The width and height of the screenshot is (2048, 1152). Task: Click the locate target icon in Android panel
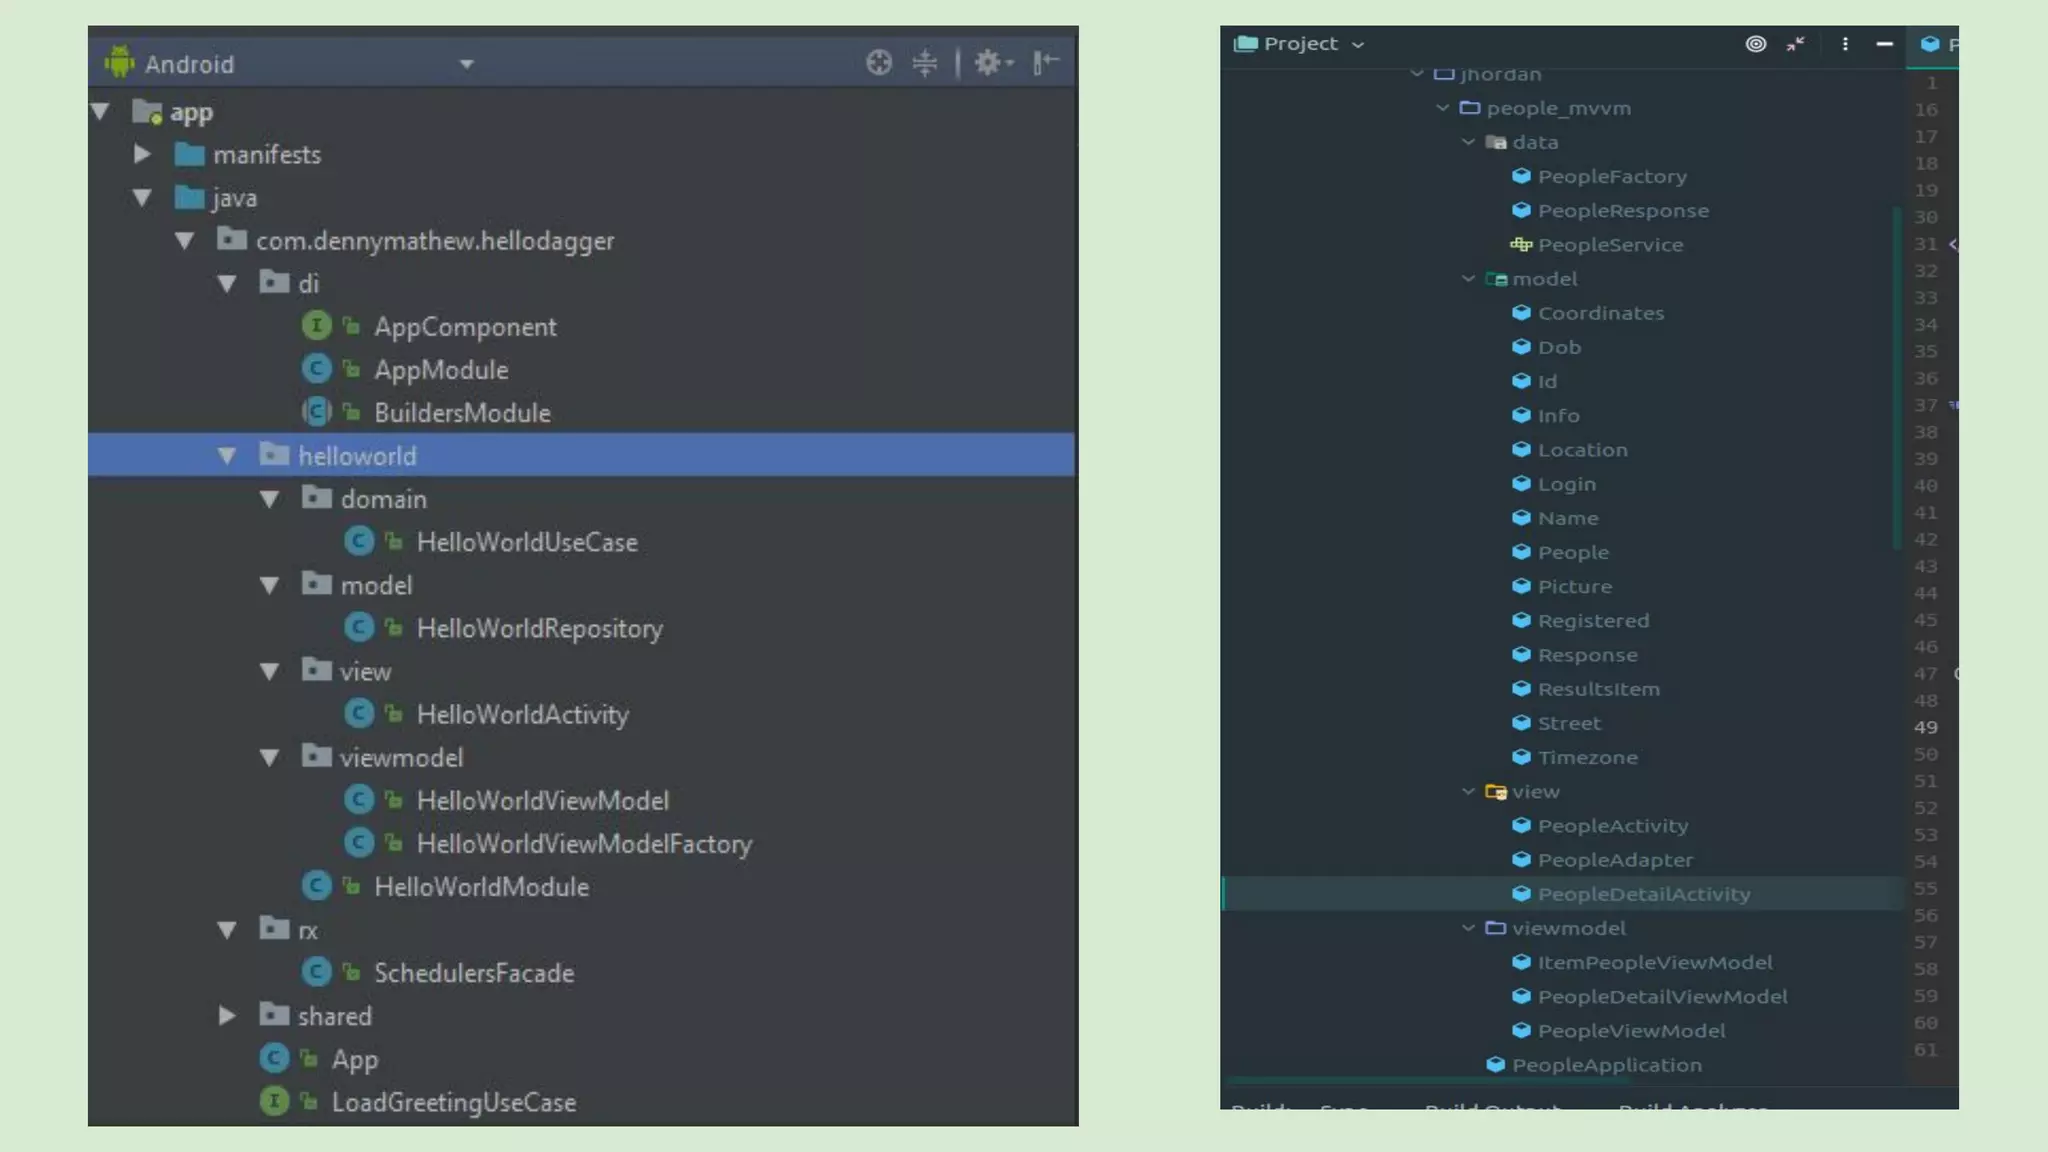(878, 63)
